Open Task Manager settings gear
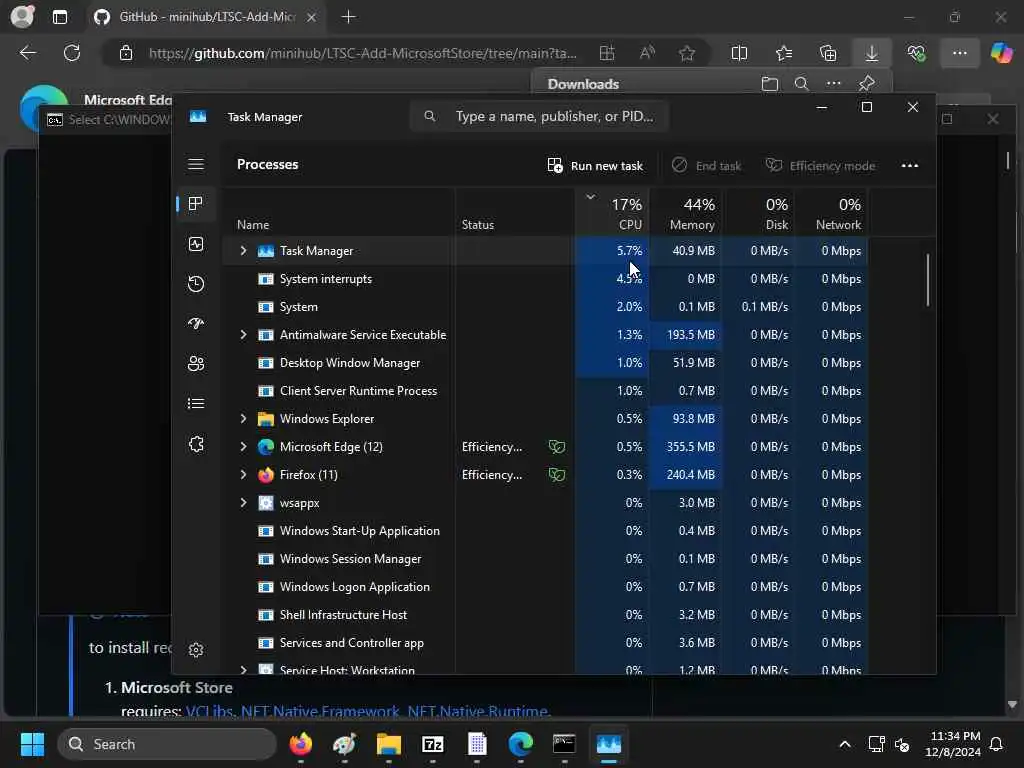The height and width of the screenshot is (768, 1024). pyautogui.click(x=196, y=650)
